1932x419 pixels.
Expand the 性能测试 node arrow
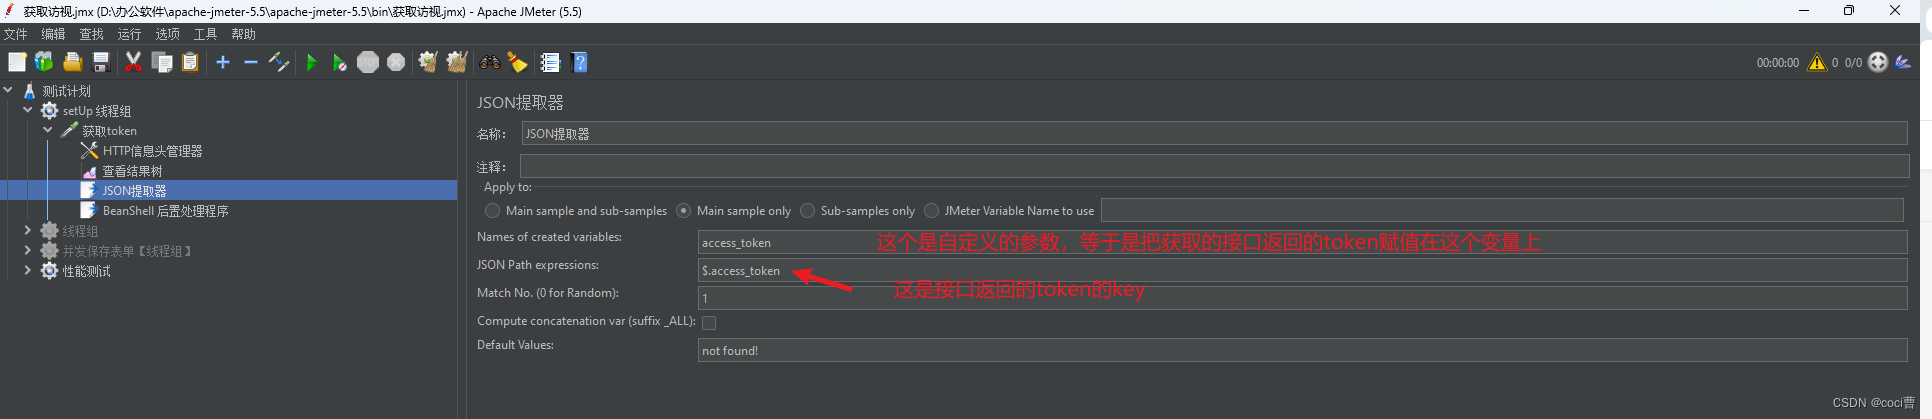tap(28, 270)
